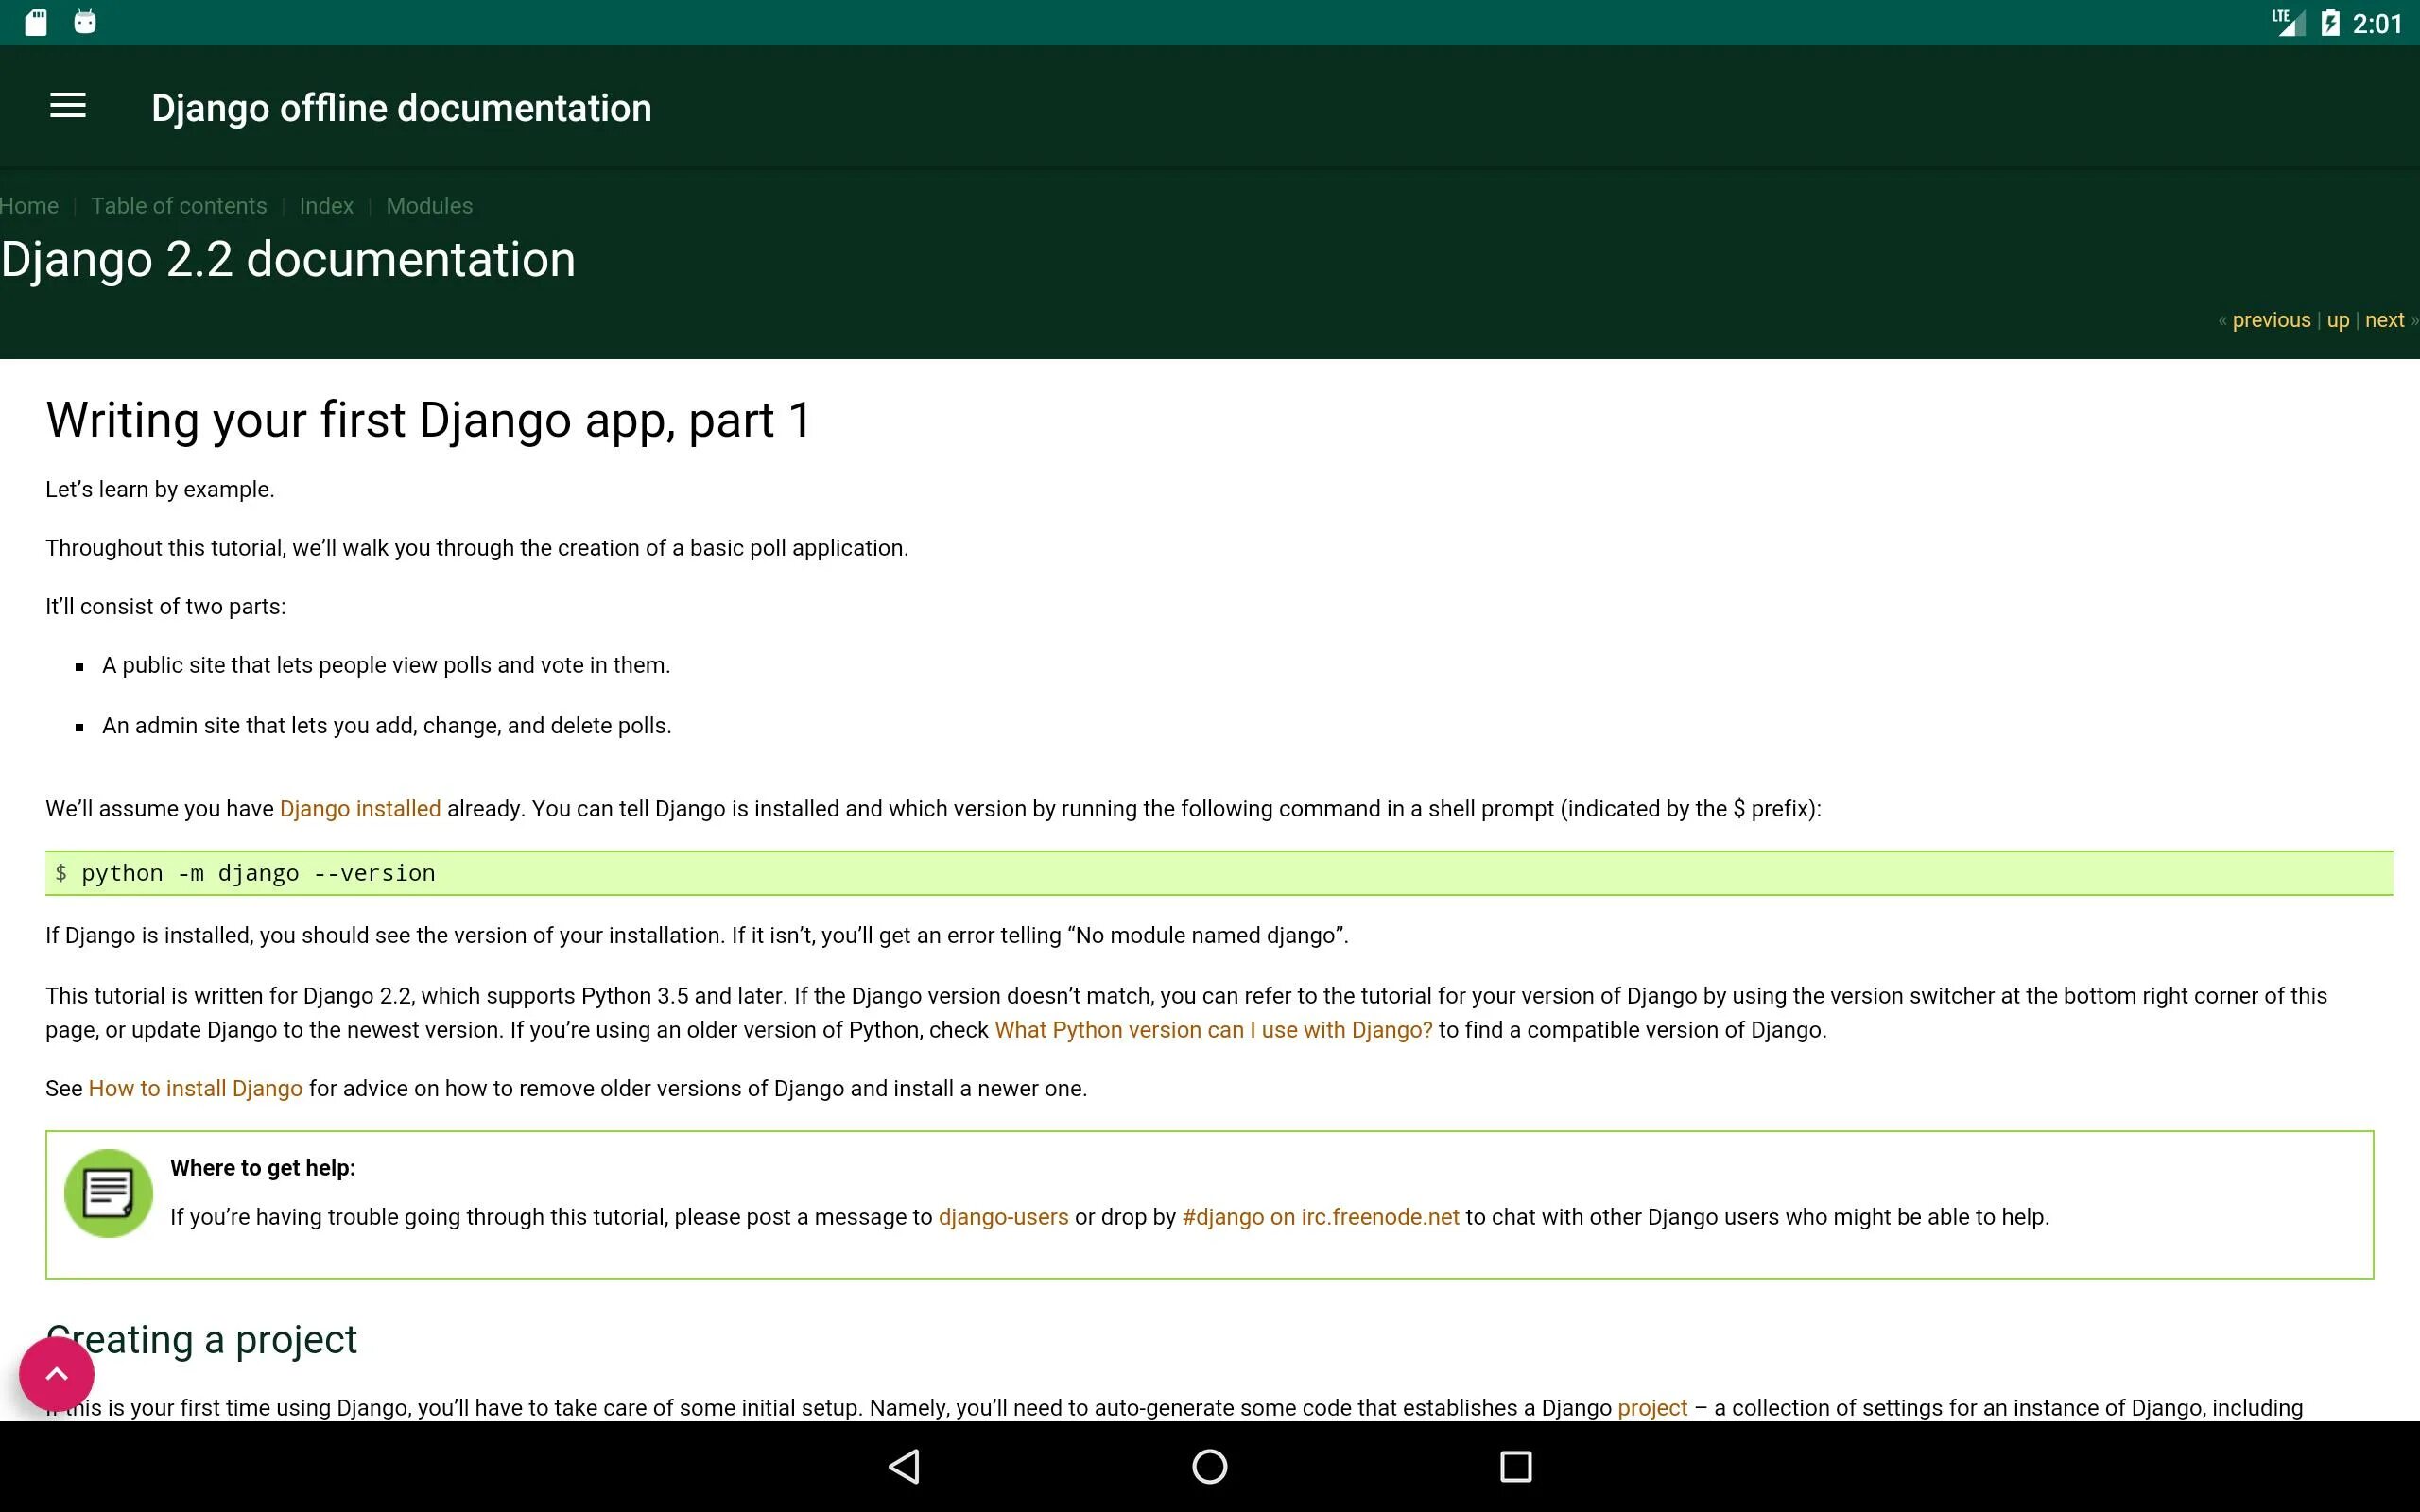
Task: Click the Modules breadcrumb link
Action: click(x=428, y=206)
